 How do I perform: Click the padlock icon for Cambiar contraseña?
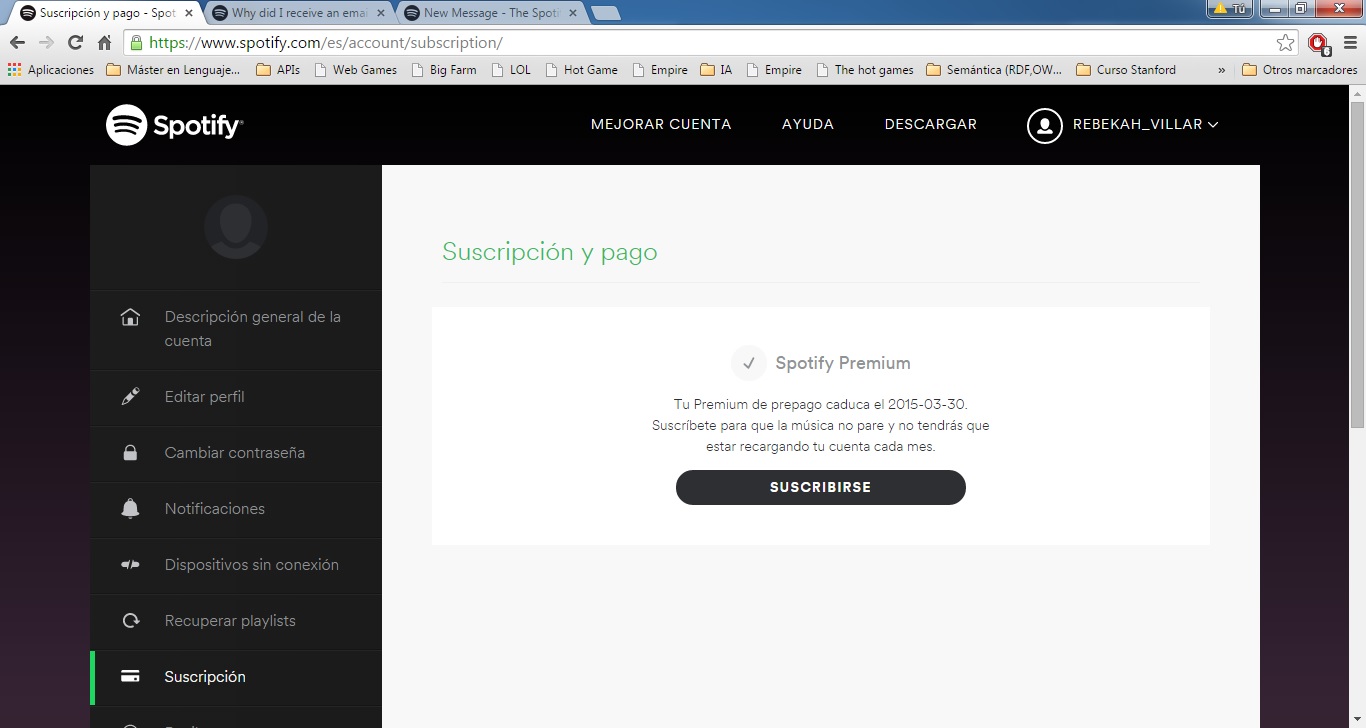(x=130, y=453)
